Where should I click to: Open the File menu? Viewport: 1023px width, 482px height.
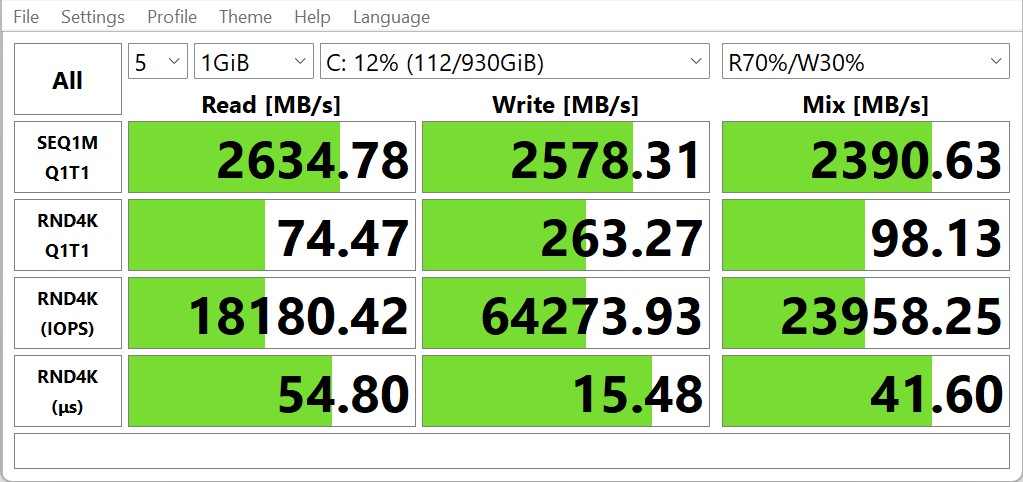point(26,17)
